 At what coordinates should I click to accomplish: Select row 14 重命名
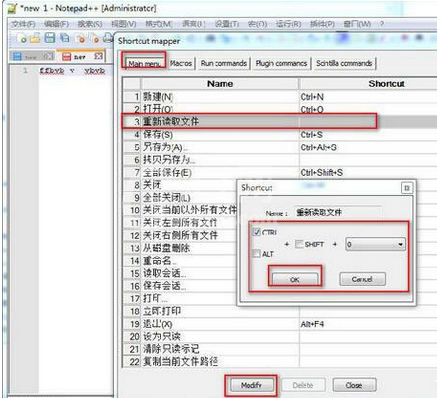coord(179,261)
